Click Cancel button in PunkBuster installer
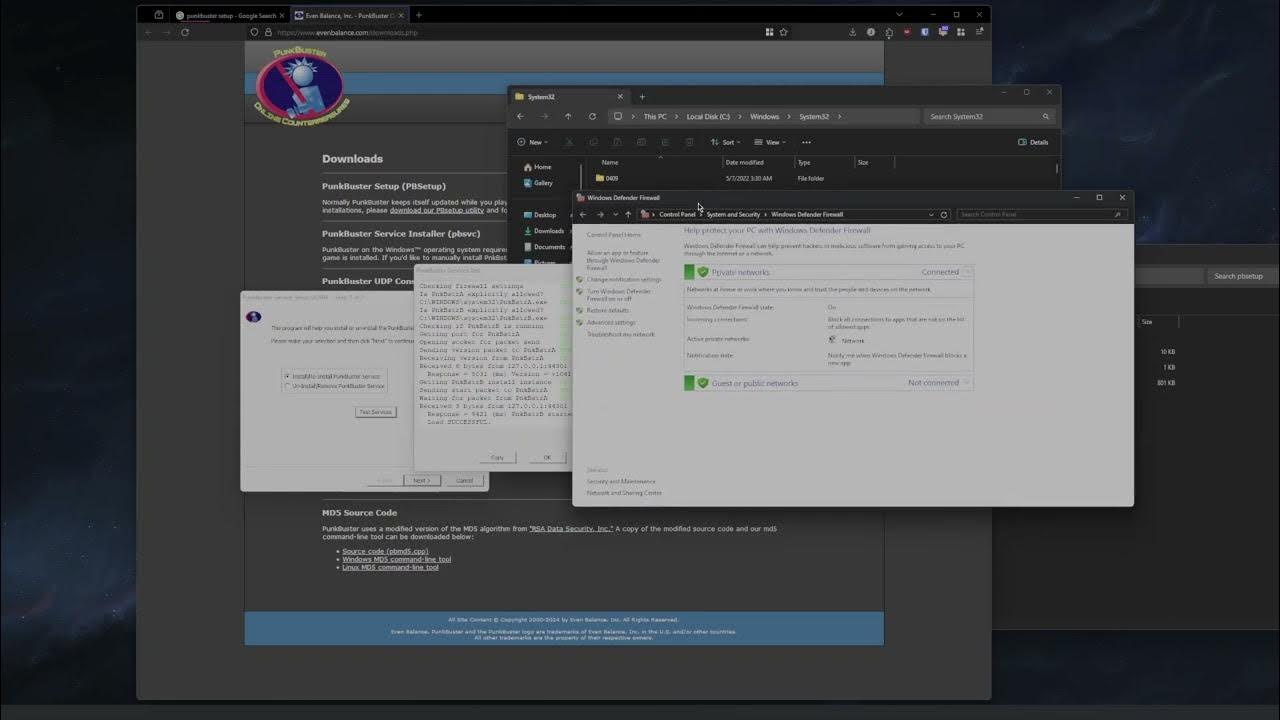Viewport: 1280px width, 720px height. [464, 480]
